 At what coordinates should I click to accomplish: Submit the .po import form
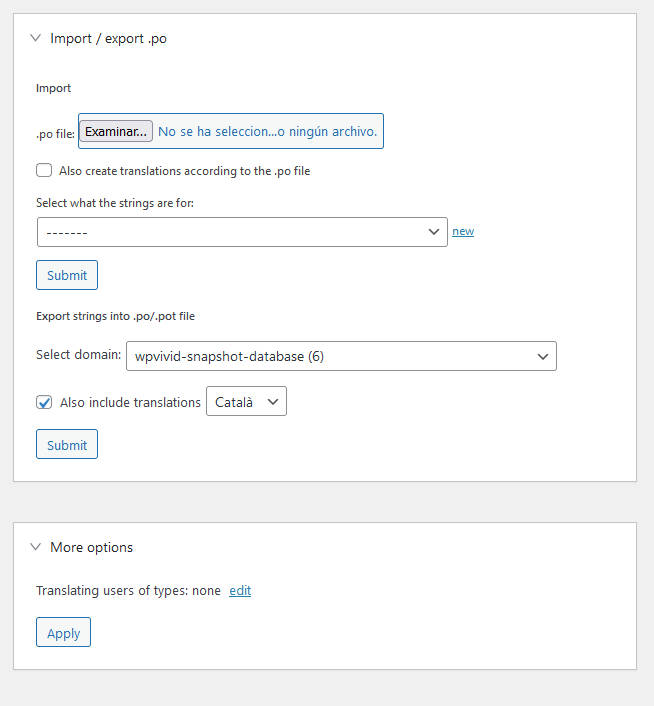click(x=67, y=275)
